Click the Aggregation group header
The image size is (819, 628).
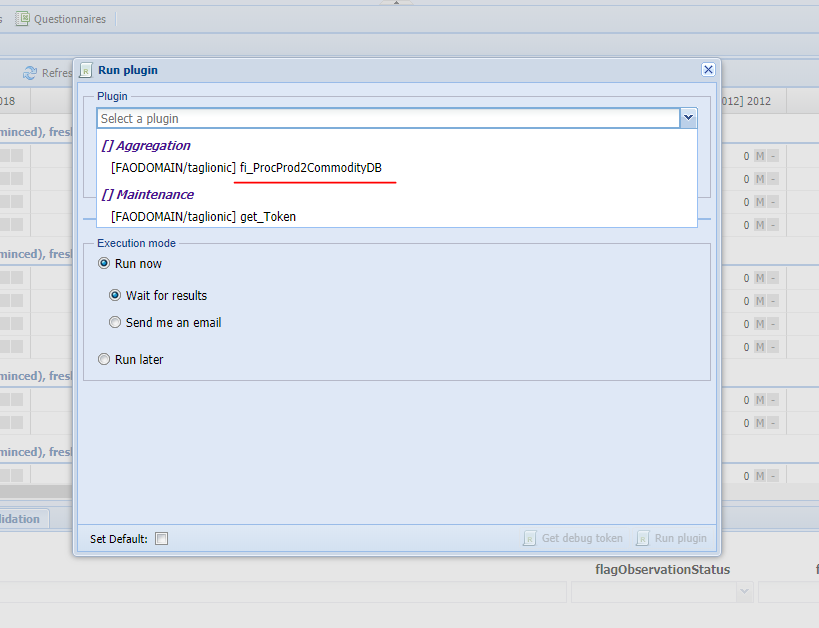pos(146,146)
